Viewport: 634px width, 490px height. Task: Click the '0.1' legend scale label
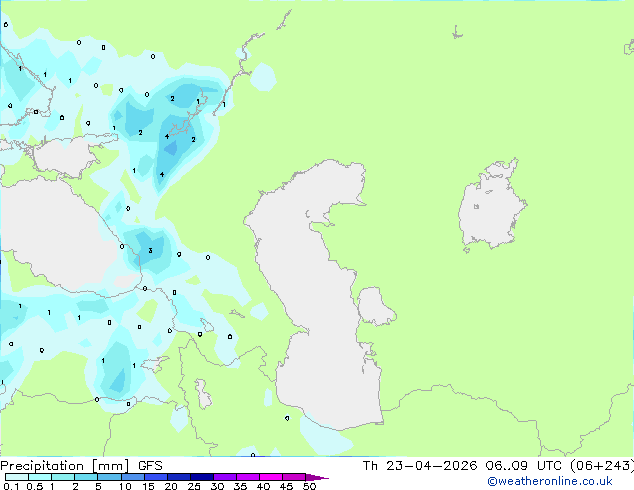(x=11, y=486)
